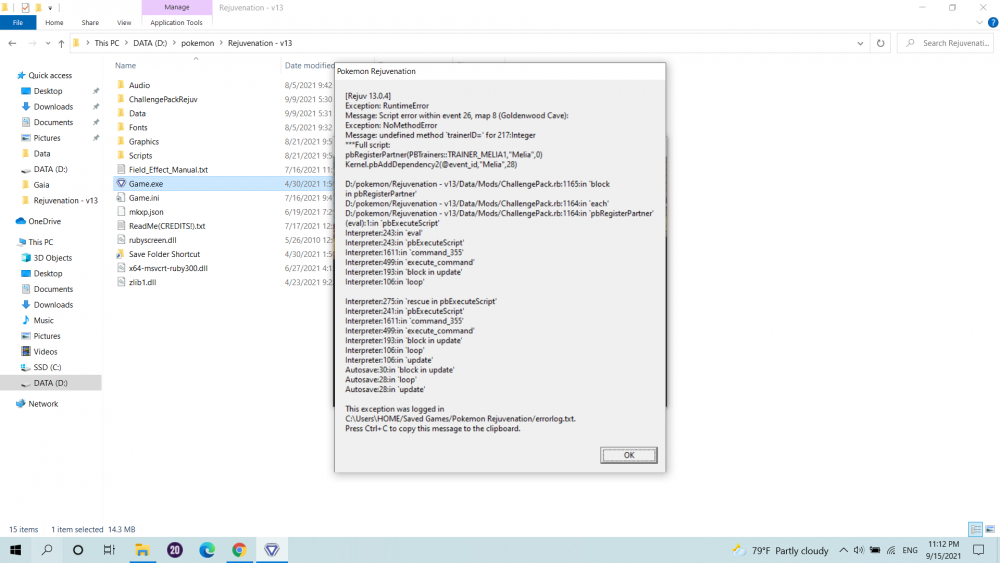The width and height of the screenshot is (1000, 563).
Task: Select the ChallengePackRejuv folder
Action: 163,99
